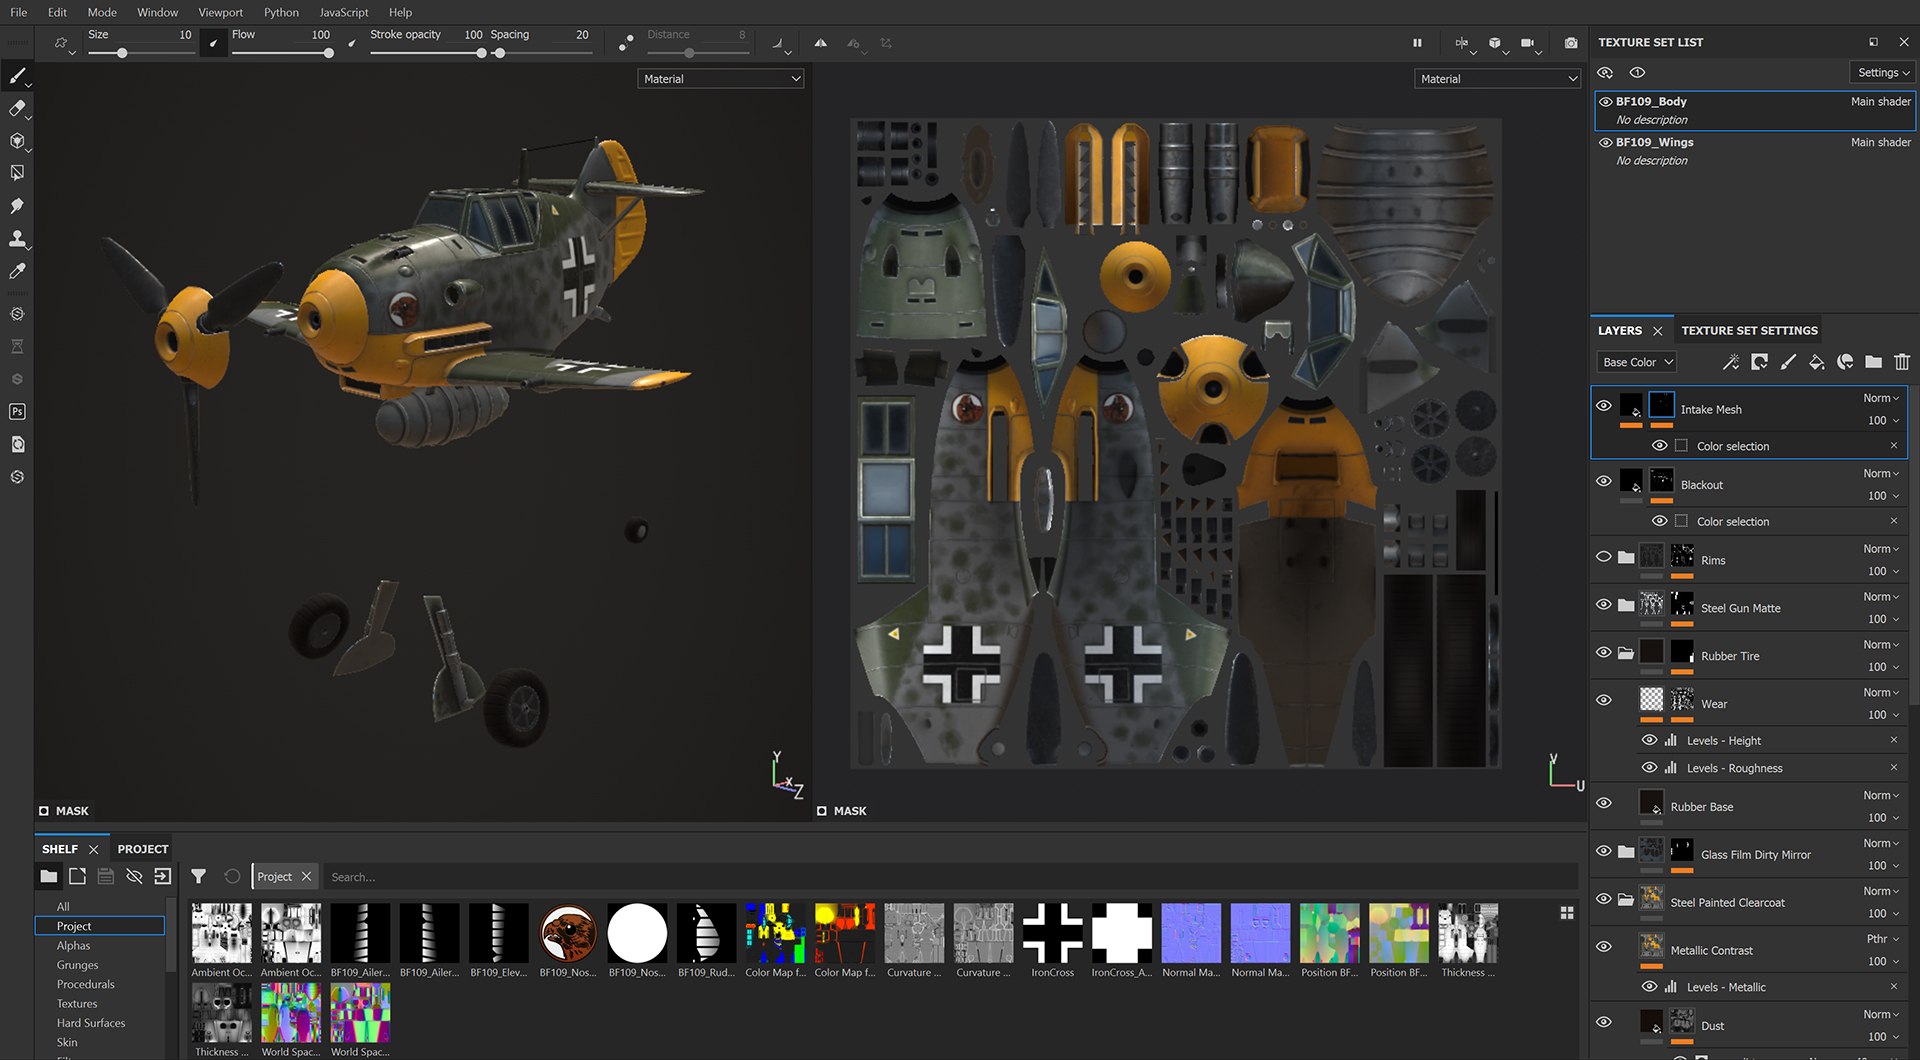Select the Grunges shelf category
The width and height of the screenshot is (1920, 1060).
pos(77,965)
